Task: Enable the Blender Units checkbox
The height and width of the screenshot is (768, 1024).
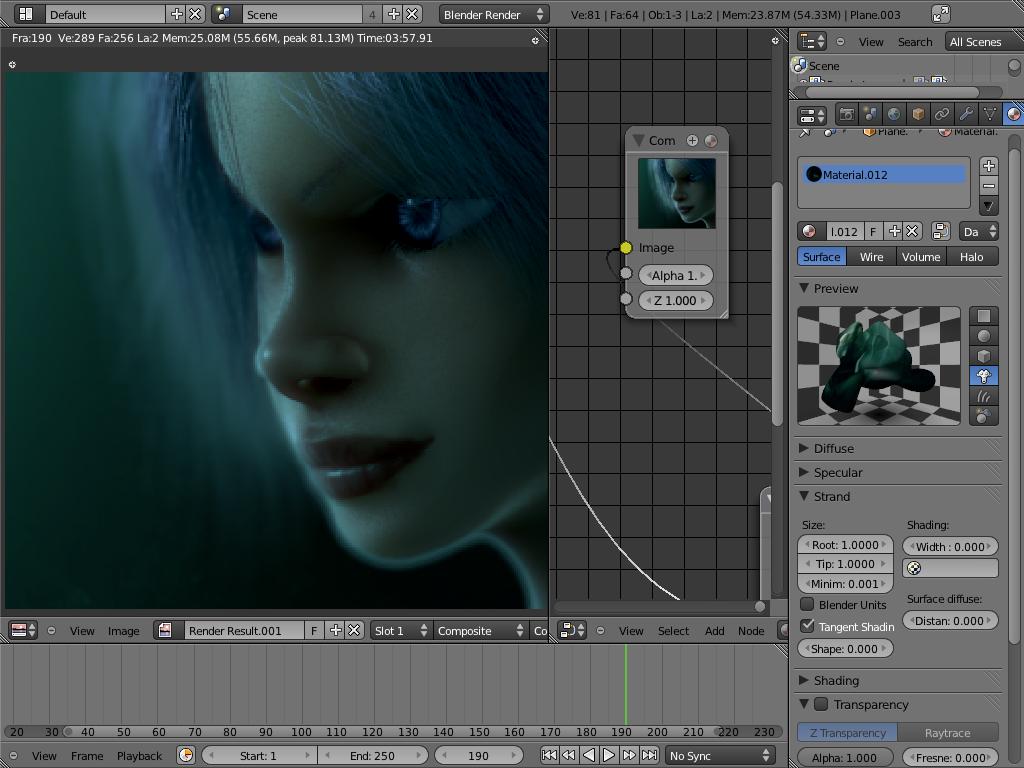Action: pos(808,605)
